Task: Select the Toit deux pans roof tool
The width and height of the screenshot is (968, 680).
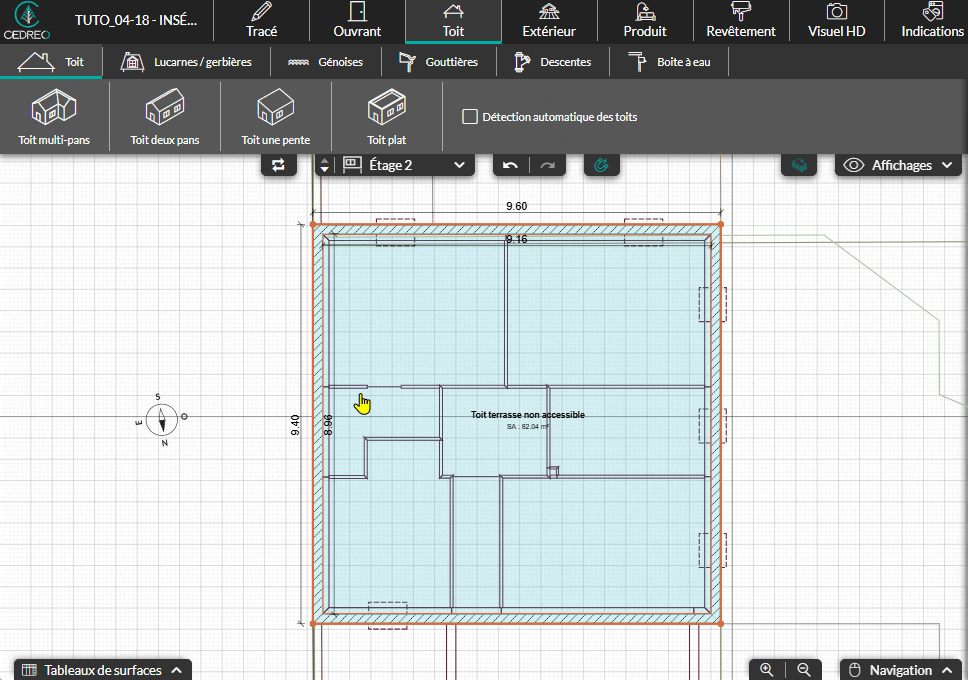Action: point(165,116)
